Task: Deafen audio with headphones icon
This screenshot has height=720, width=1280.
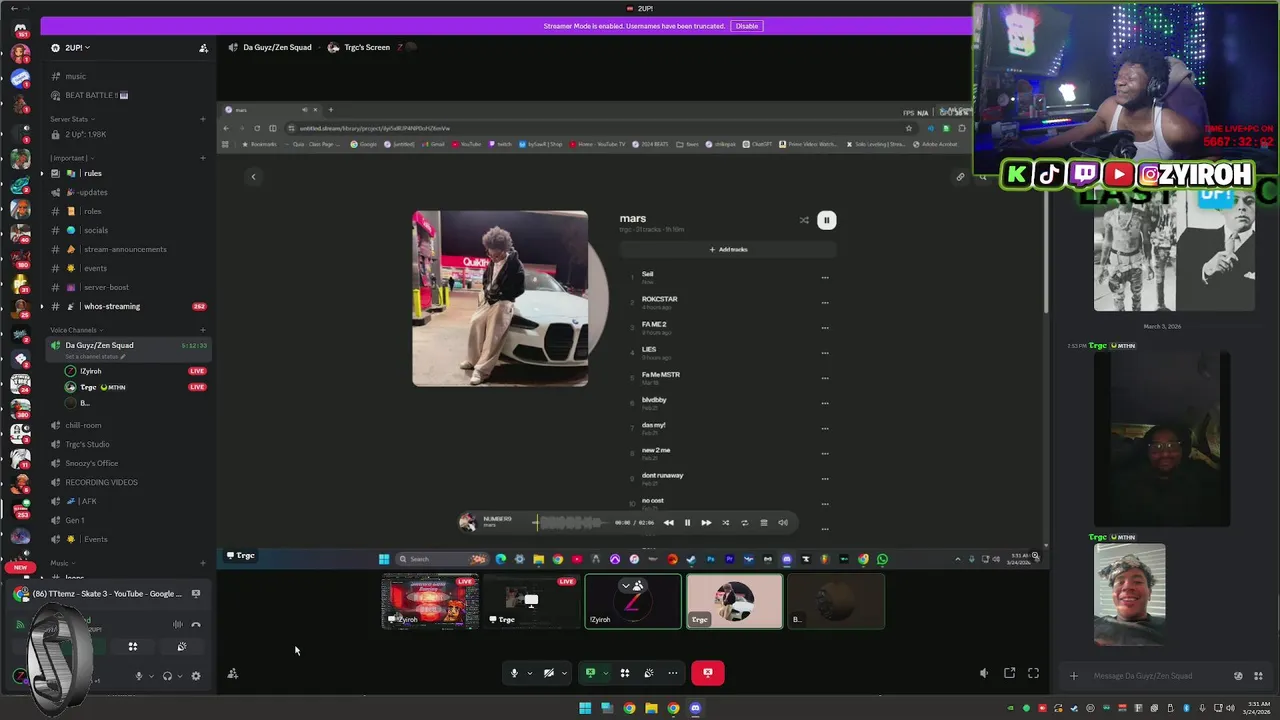Action: [x=167, y=676]
